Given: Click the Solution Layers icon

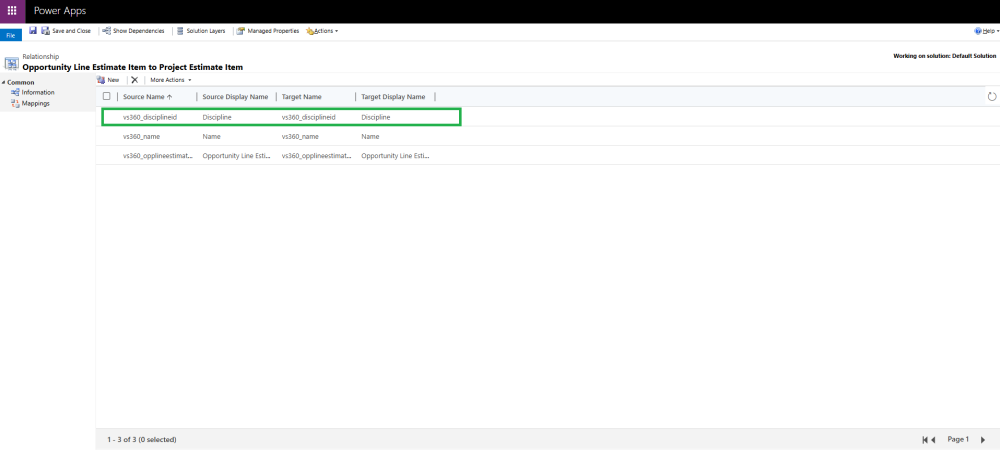Looking at the screenshot, I should click(180, 31).
